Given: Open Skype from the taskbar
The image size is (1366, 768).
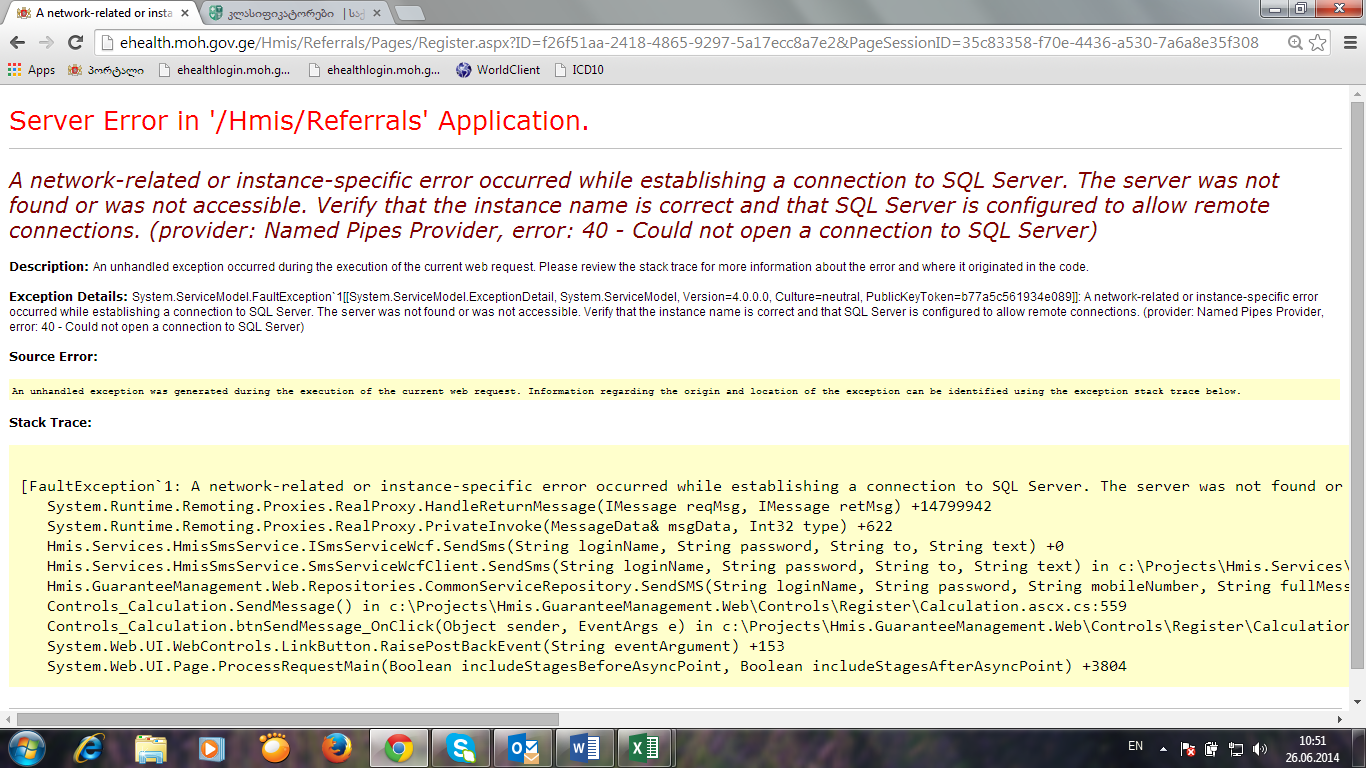Looking at the screenshot, I should coord(461,747).
